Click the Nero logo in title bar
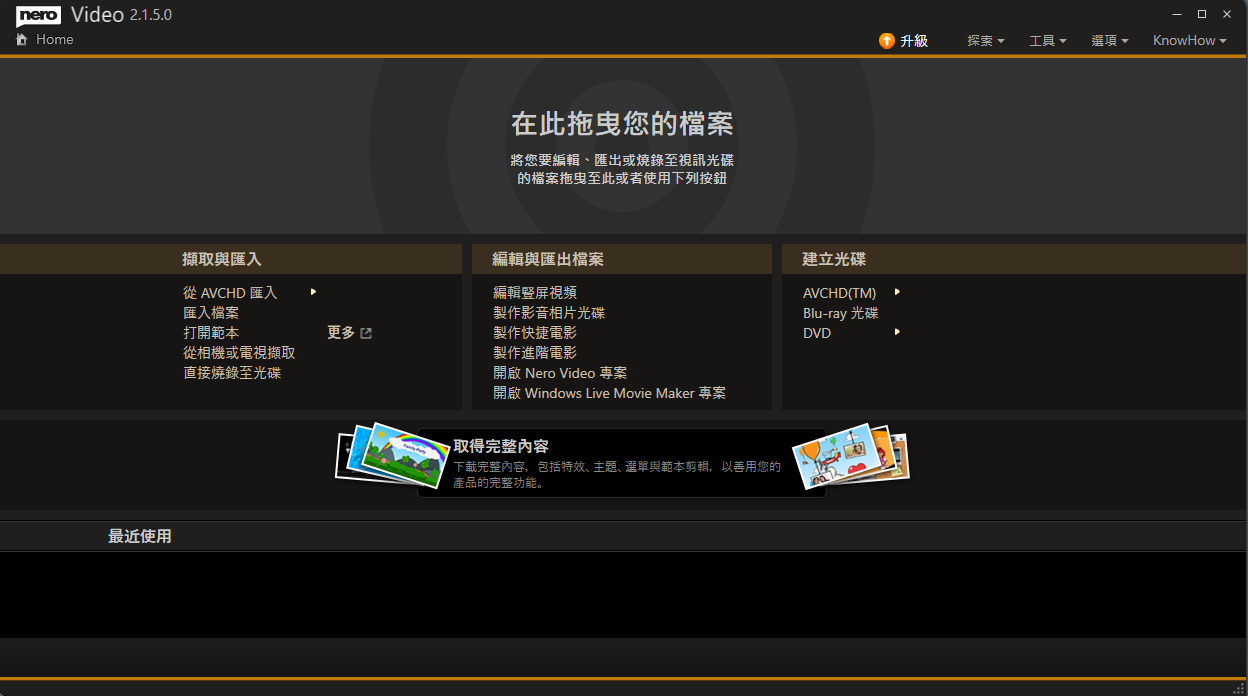The image size is (1248, 696). click(x=39, y=15)
